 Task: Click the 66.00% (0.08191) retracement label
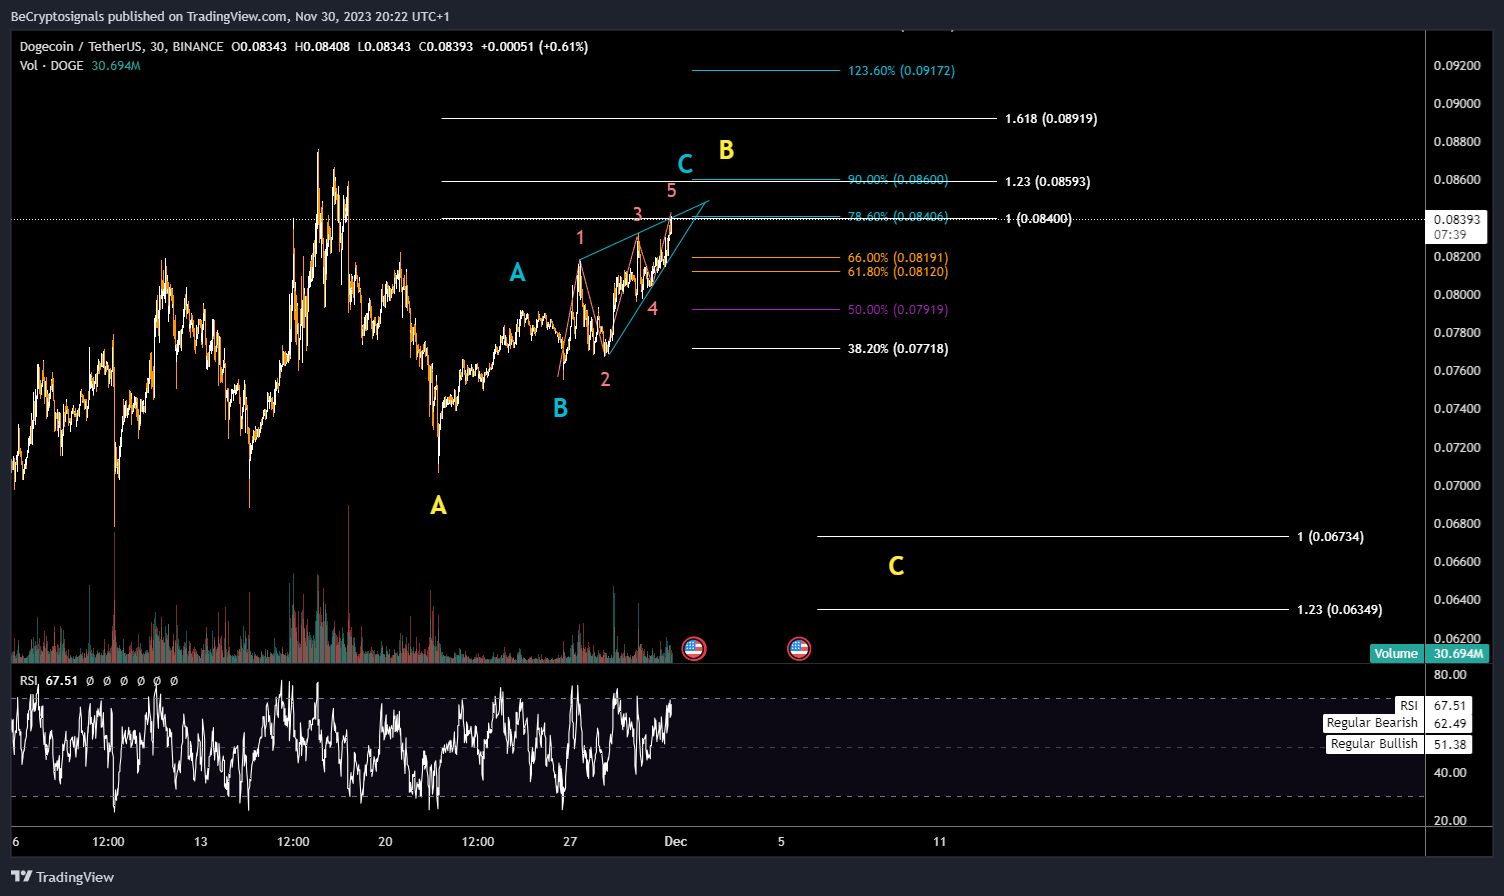pos(898,258)
